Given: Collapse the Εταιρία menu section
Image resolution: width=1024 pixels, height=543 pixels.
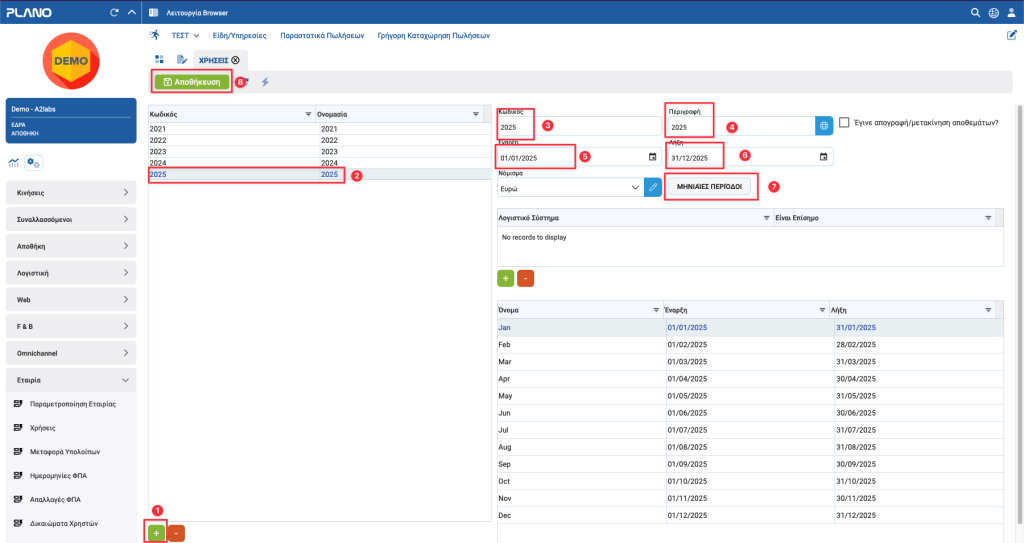Looking at the screenshot, I should click(71, 380).
